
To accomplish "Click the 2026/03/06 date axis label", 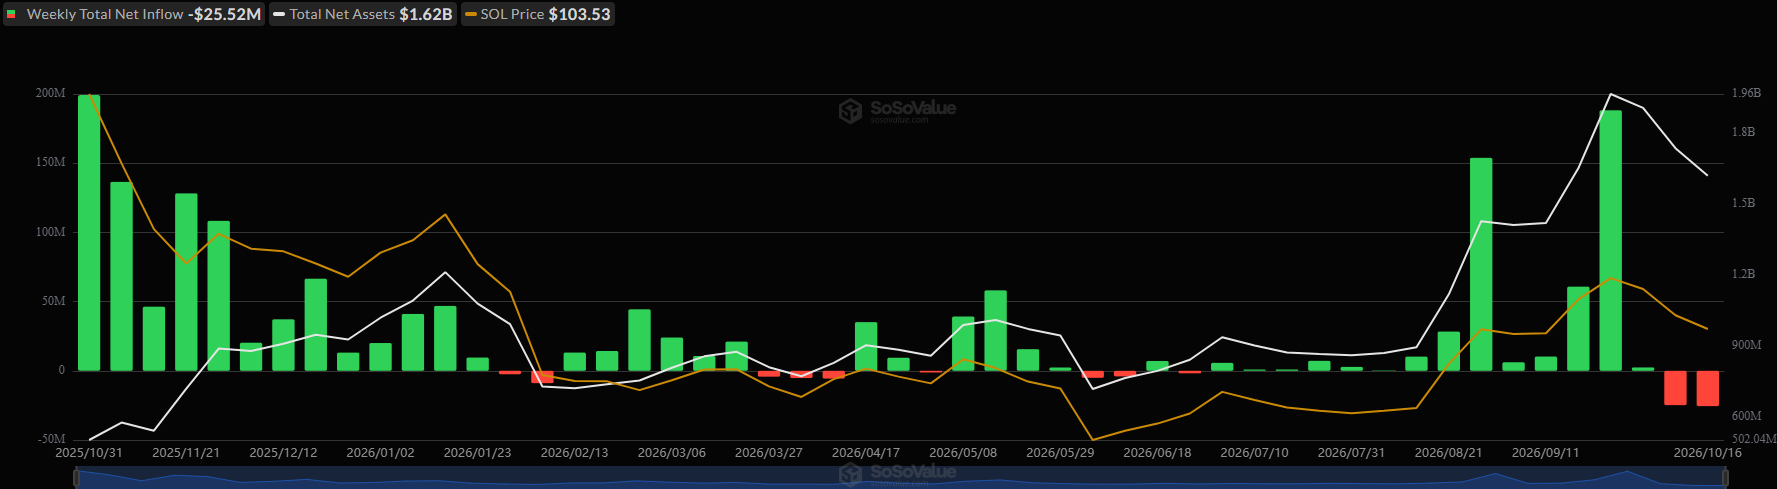I will coord(672,453).
